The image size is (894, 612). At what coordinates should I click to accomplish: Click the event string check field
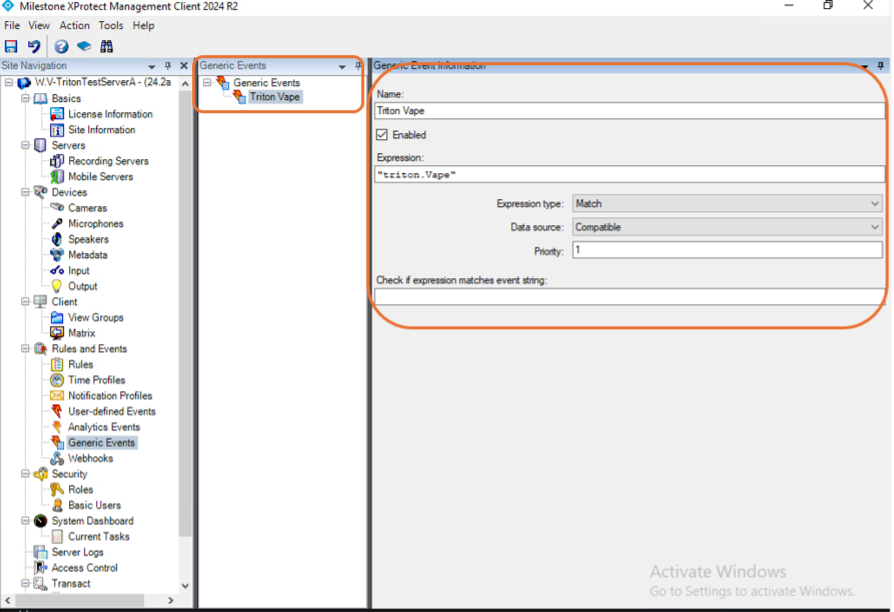point(629,297)
